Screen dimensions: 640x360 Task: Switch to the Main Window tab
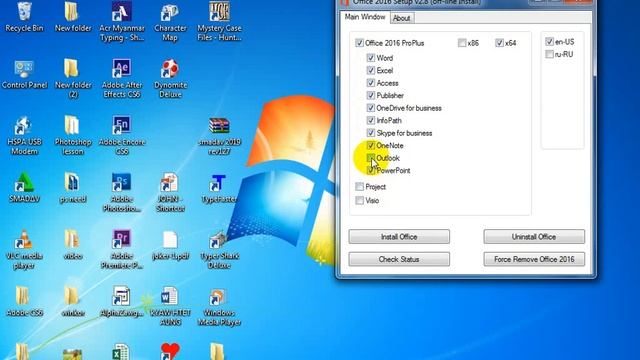pos(365,17)
